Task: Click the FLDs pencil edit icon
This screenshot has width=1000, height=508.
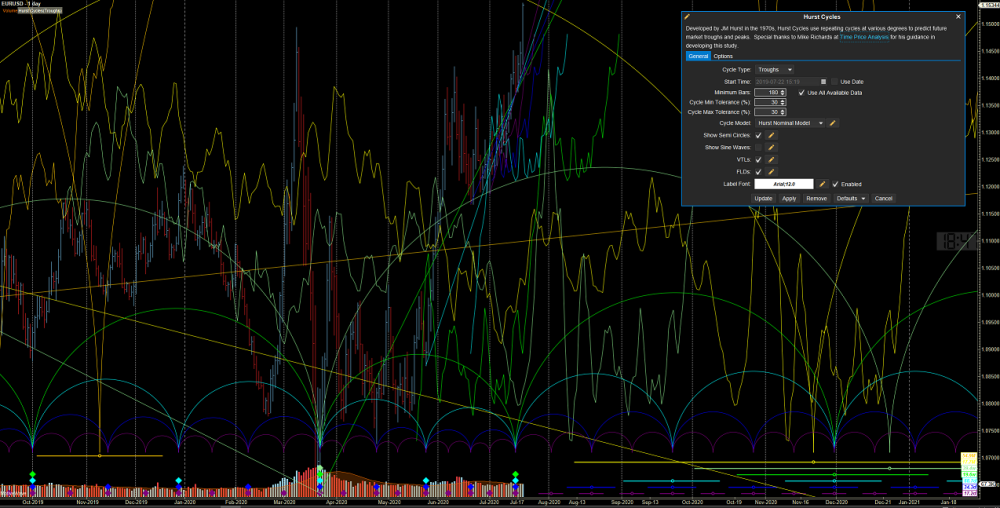Action: (x=771, y=172)
